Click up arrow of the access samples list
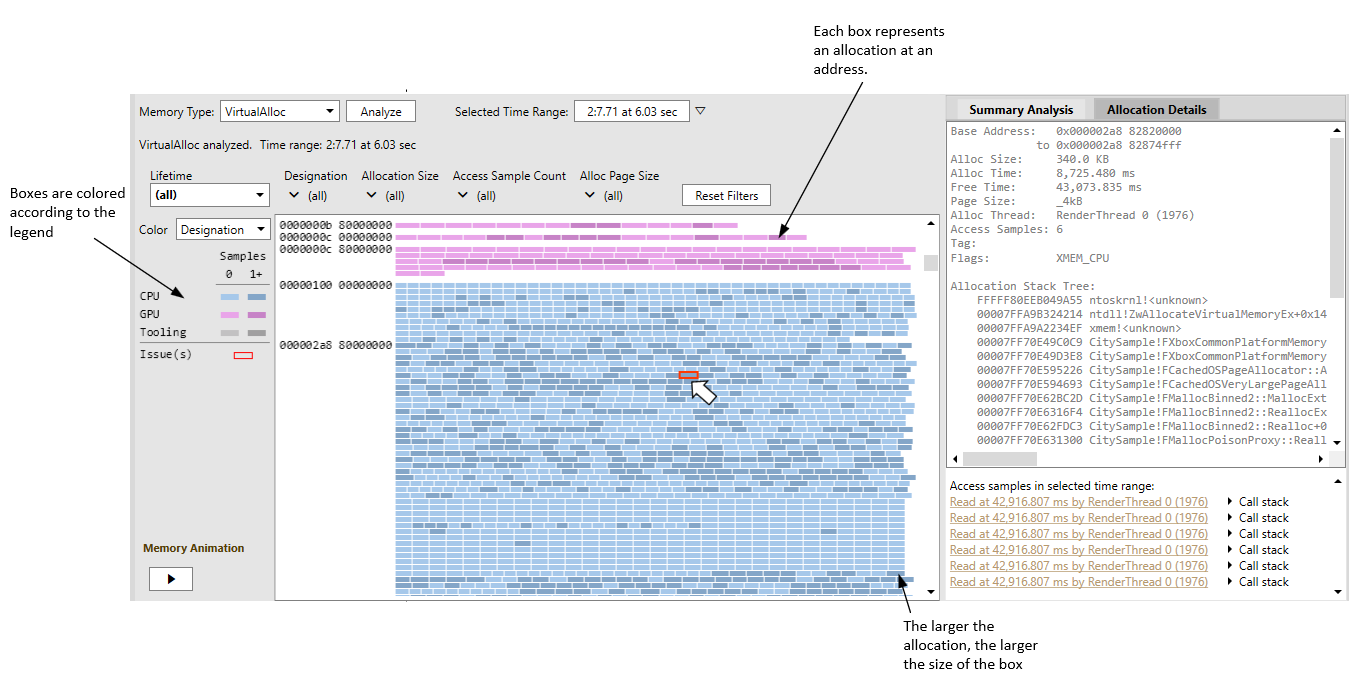Screen dimensions: 1357x679 coord(1338,482)
